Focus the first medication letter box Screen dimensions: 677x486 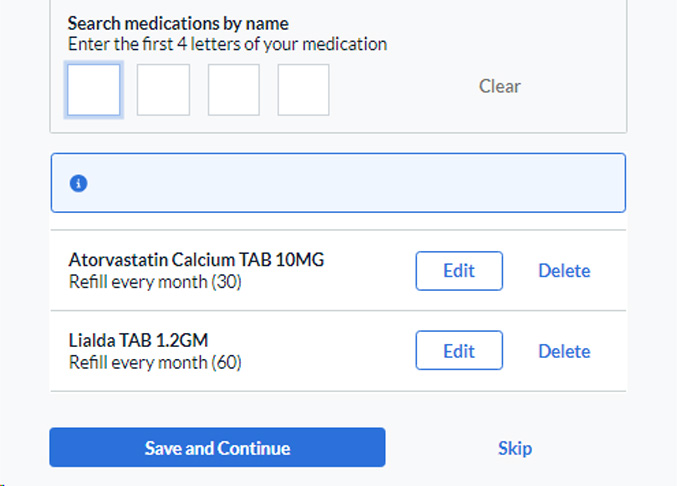pos(94,90)
